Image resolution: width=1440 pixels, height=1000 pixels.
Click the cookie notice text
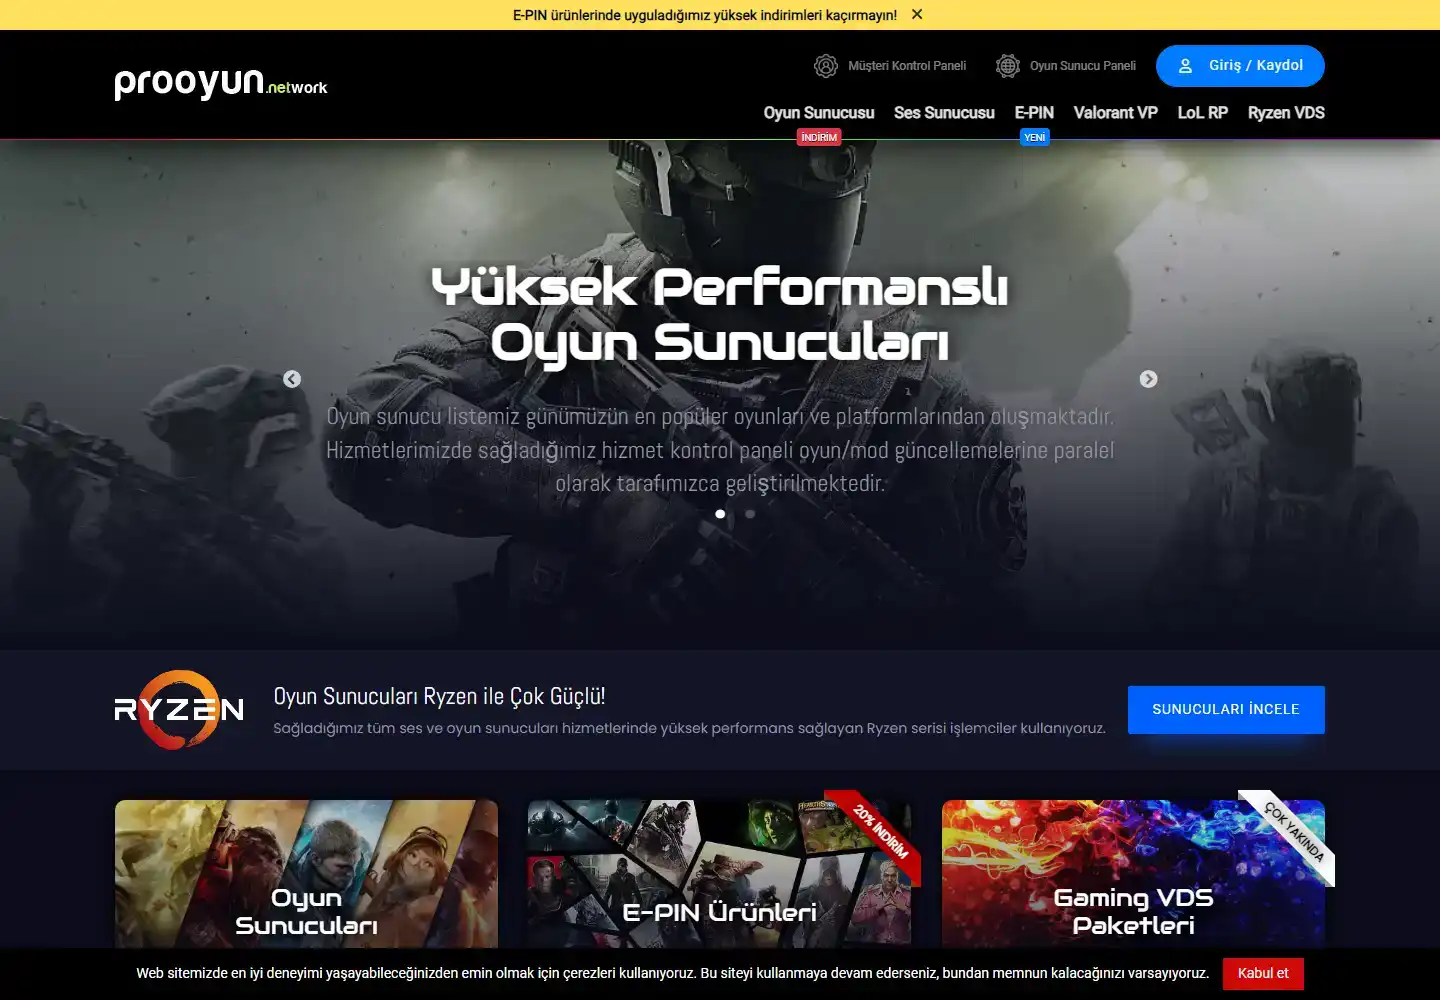click(673, 973)
